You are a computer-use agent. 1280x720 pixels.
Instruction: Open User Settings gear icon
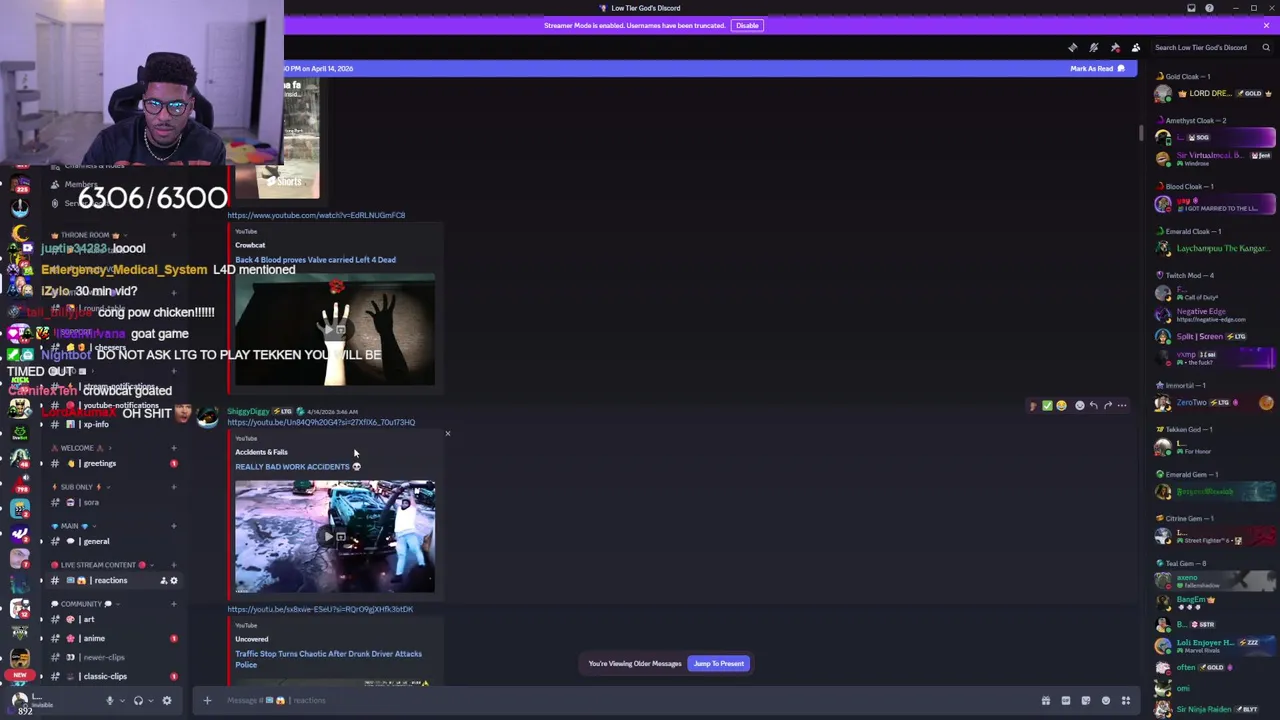click(167, 700)
